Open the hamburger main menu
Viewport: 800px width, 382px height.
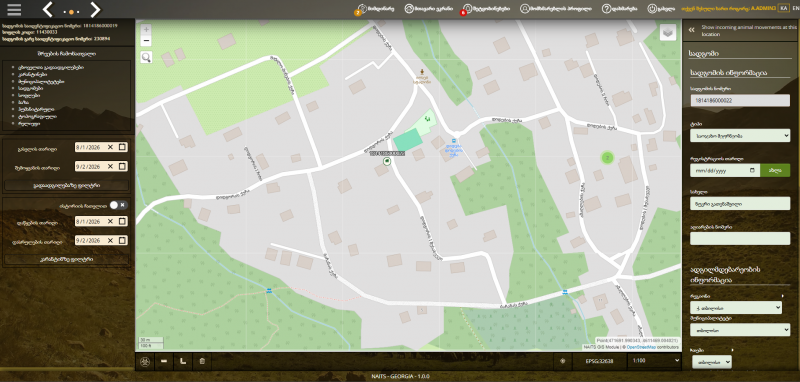tap(14, 9)
